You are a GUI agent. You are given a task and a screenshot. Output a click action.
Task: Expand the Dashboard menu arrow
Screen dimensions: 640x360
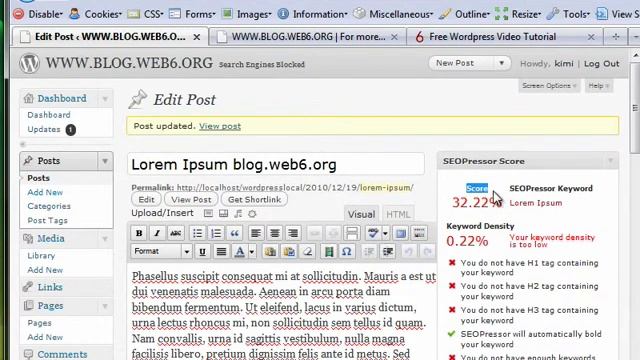click(x=105, y=99)
